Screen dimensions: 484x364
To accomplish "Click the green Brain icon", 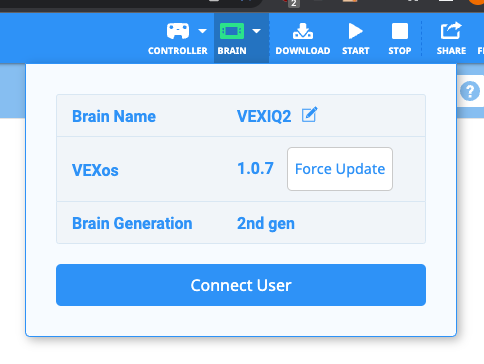I will [x=232, y=31].
